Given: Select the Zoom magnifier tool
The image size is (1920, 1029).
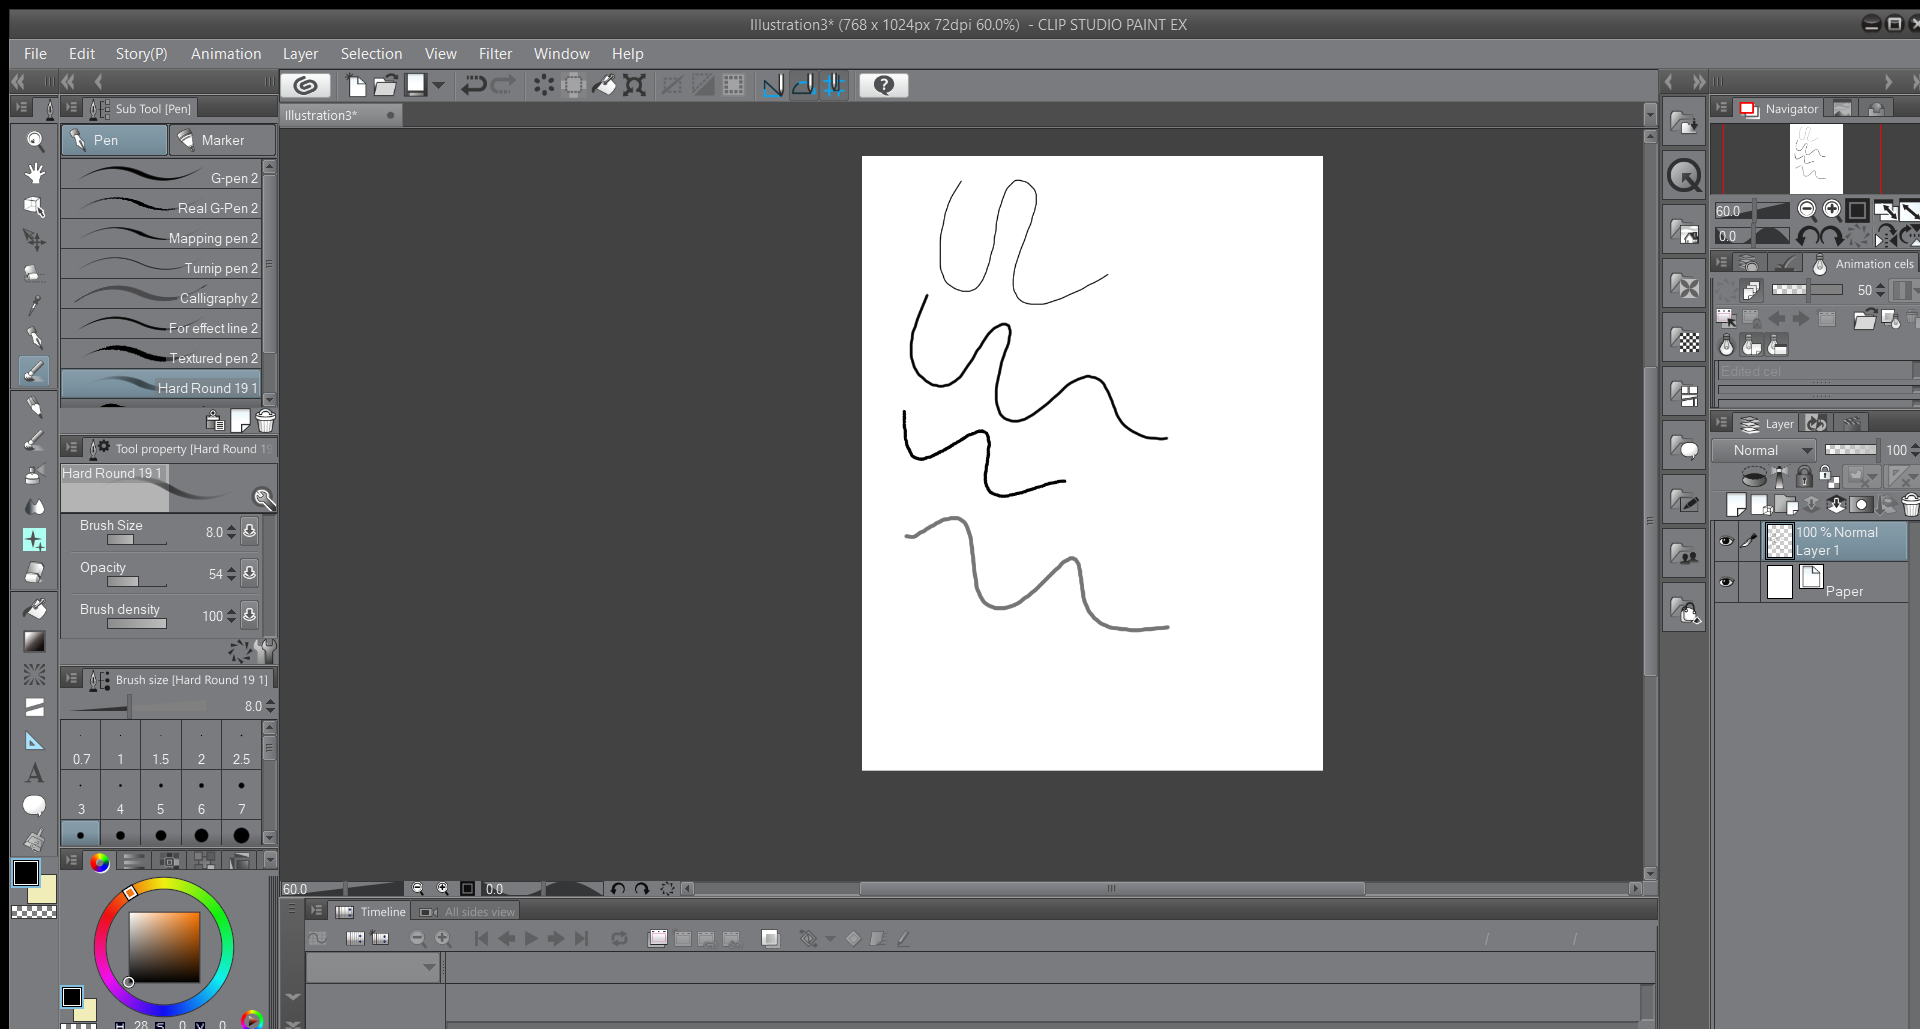Looking at the screenshot, I should tap(35, 140).
